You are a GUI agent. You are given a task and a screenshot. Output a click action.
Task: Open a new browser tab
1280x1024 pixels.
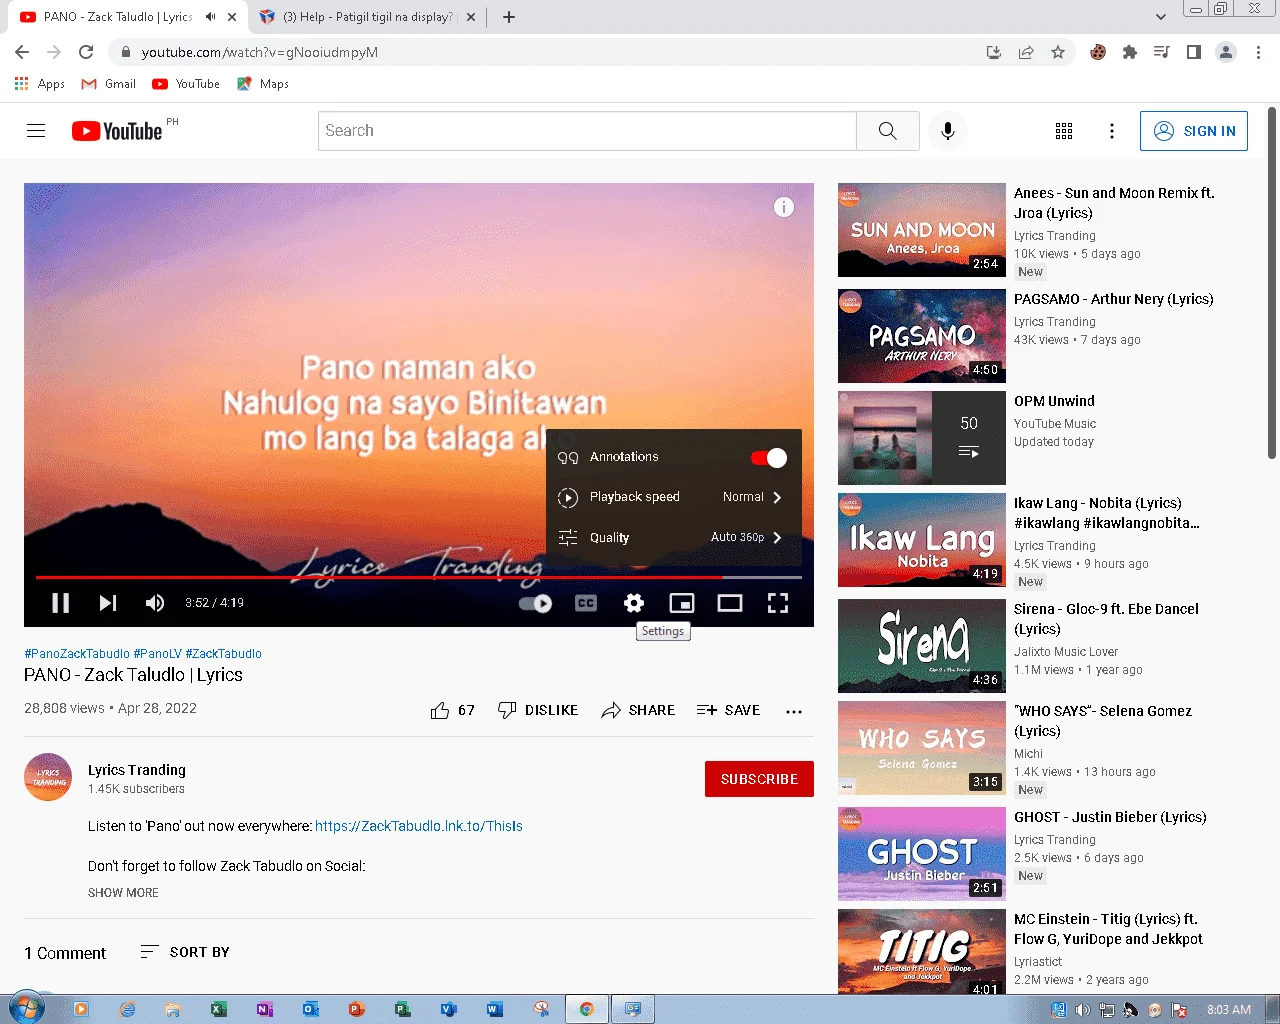[x=509, y=17]
